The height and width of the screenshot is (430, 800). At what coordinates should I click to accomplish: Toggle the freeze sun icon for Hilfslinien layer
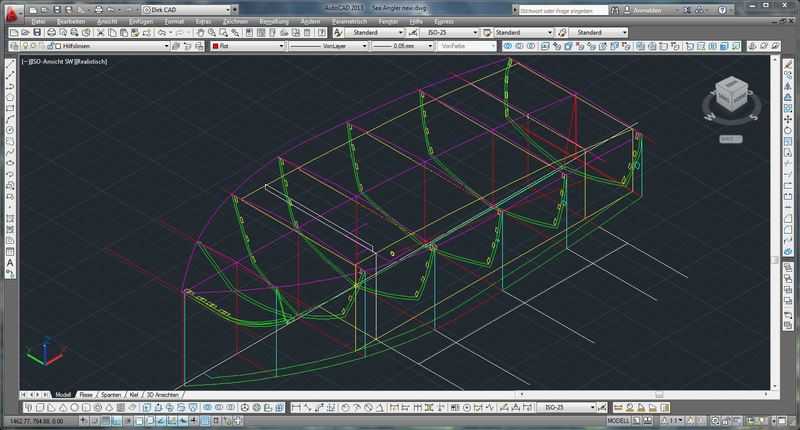coord(33,46)
